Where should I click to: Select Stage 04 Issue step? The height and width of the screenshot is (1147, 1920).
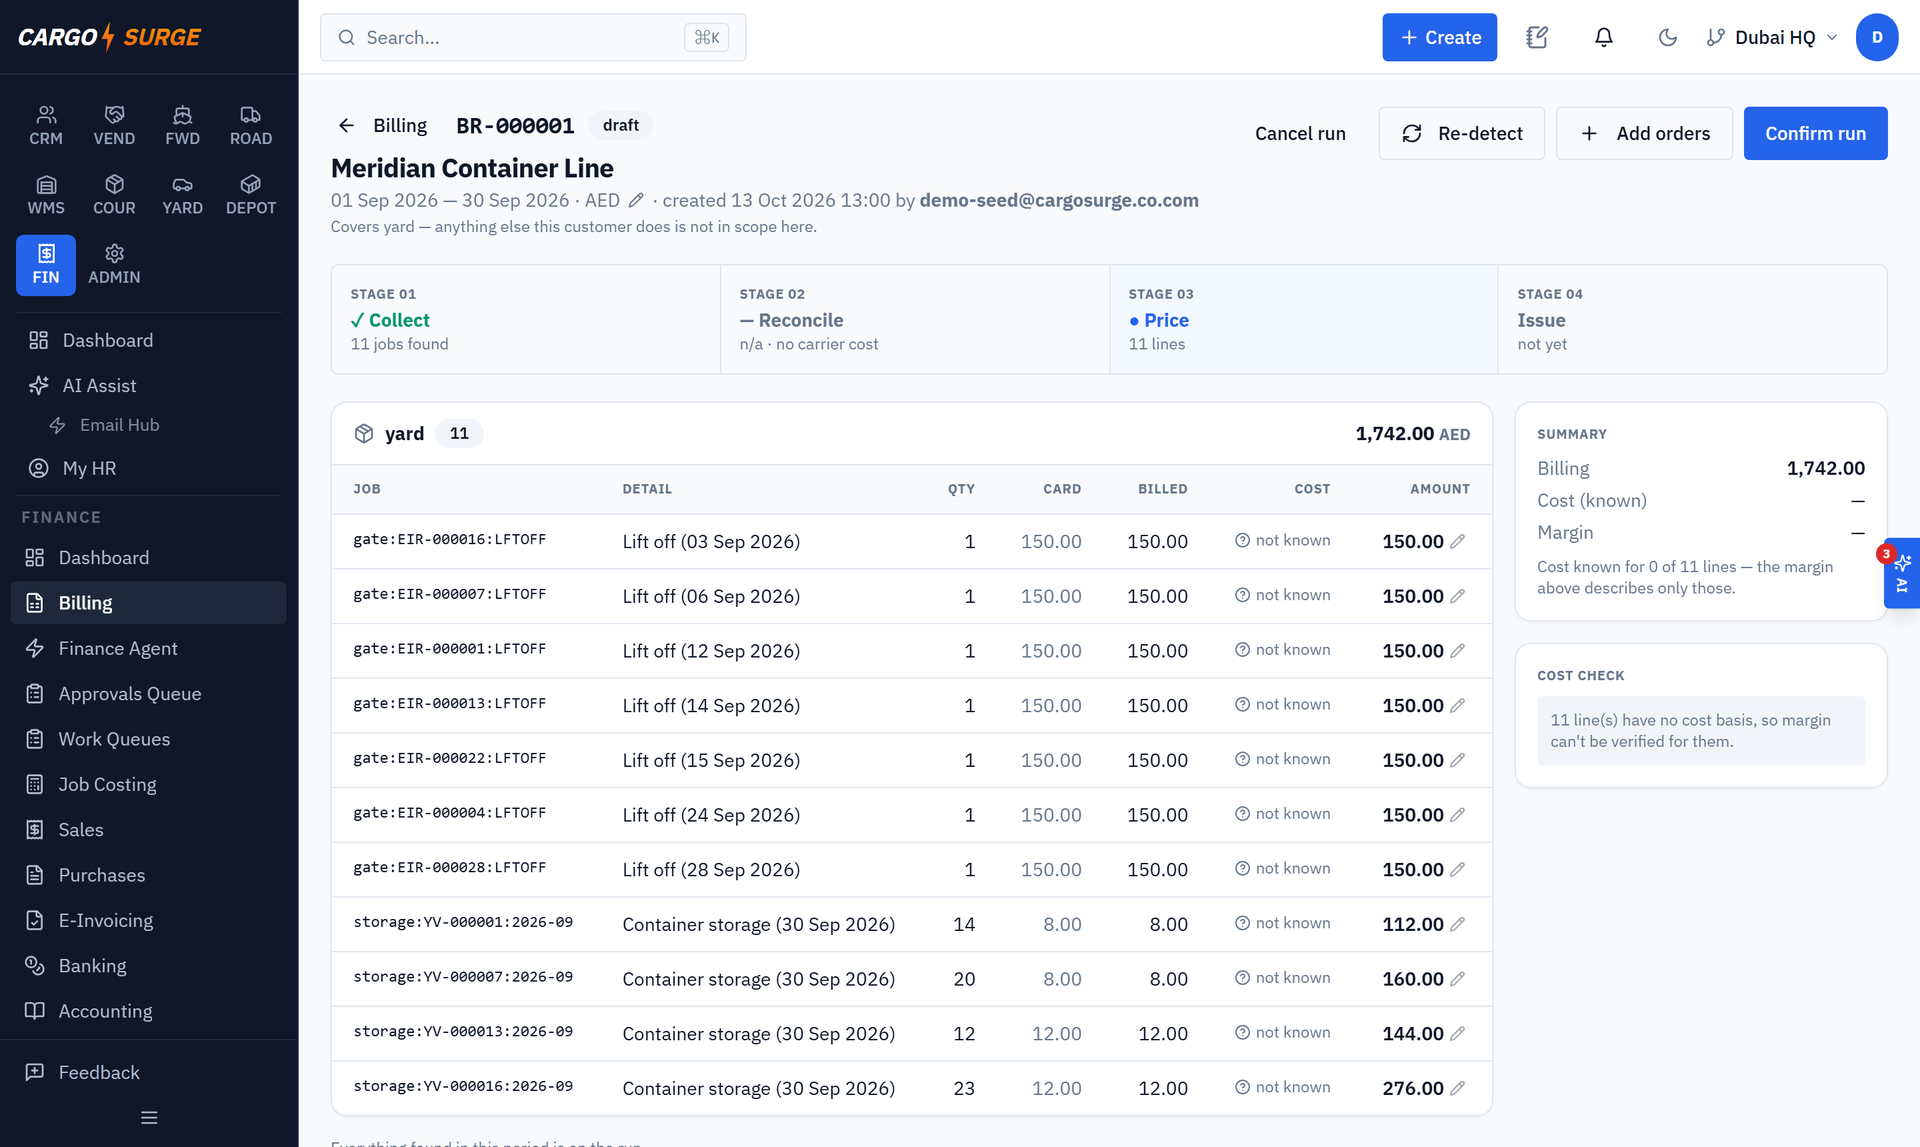point(1692,320)
